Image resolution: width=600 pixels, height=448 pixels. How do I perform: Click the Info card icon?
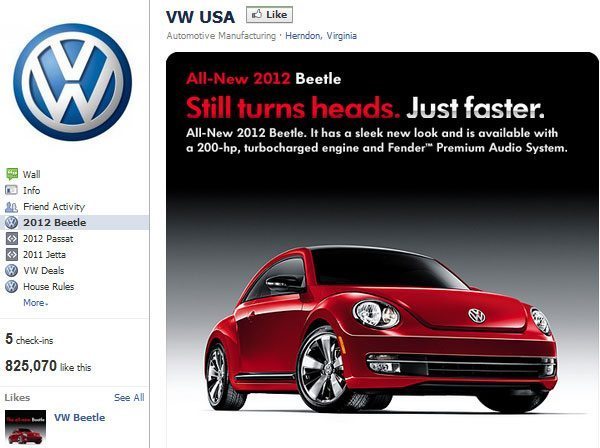(11, 190)
